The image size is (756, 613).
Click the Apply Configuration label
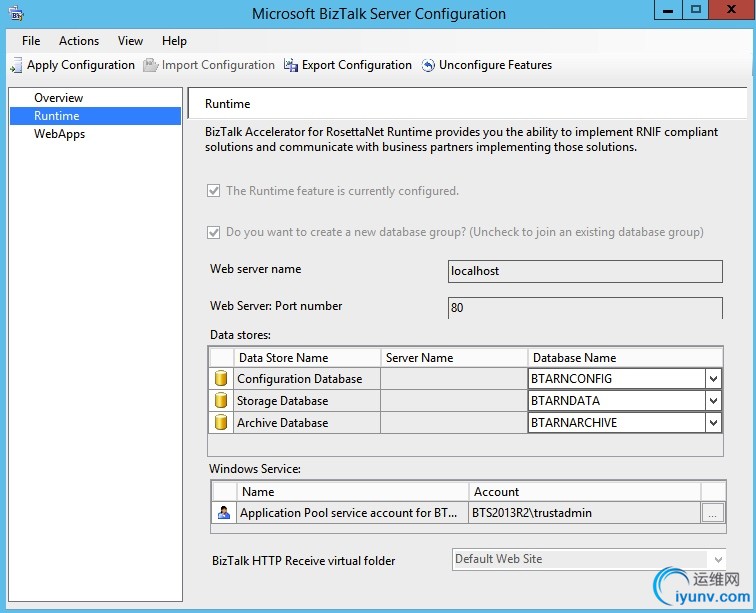pos(81,65)
